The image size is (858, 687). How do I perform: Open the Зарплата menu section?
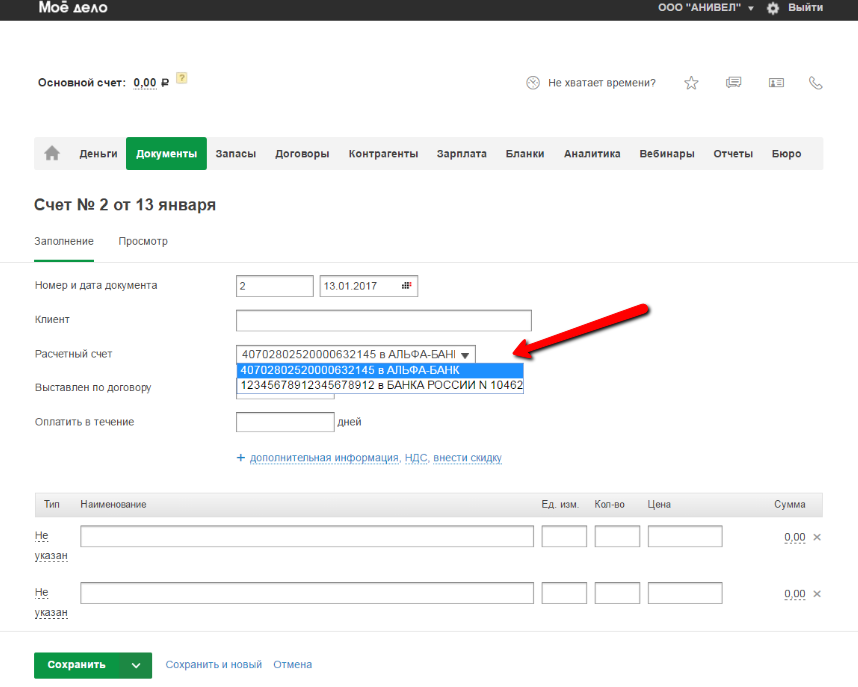tap(461, 154)
